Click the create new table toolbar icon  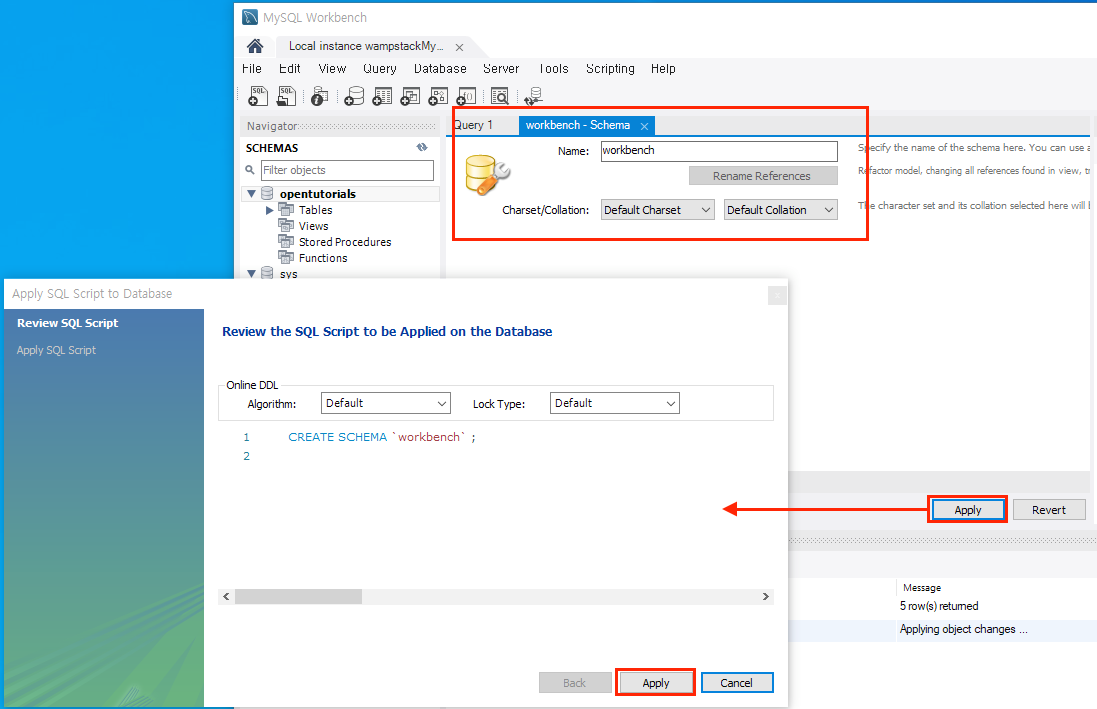tap(382, 96)
